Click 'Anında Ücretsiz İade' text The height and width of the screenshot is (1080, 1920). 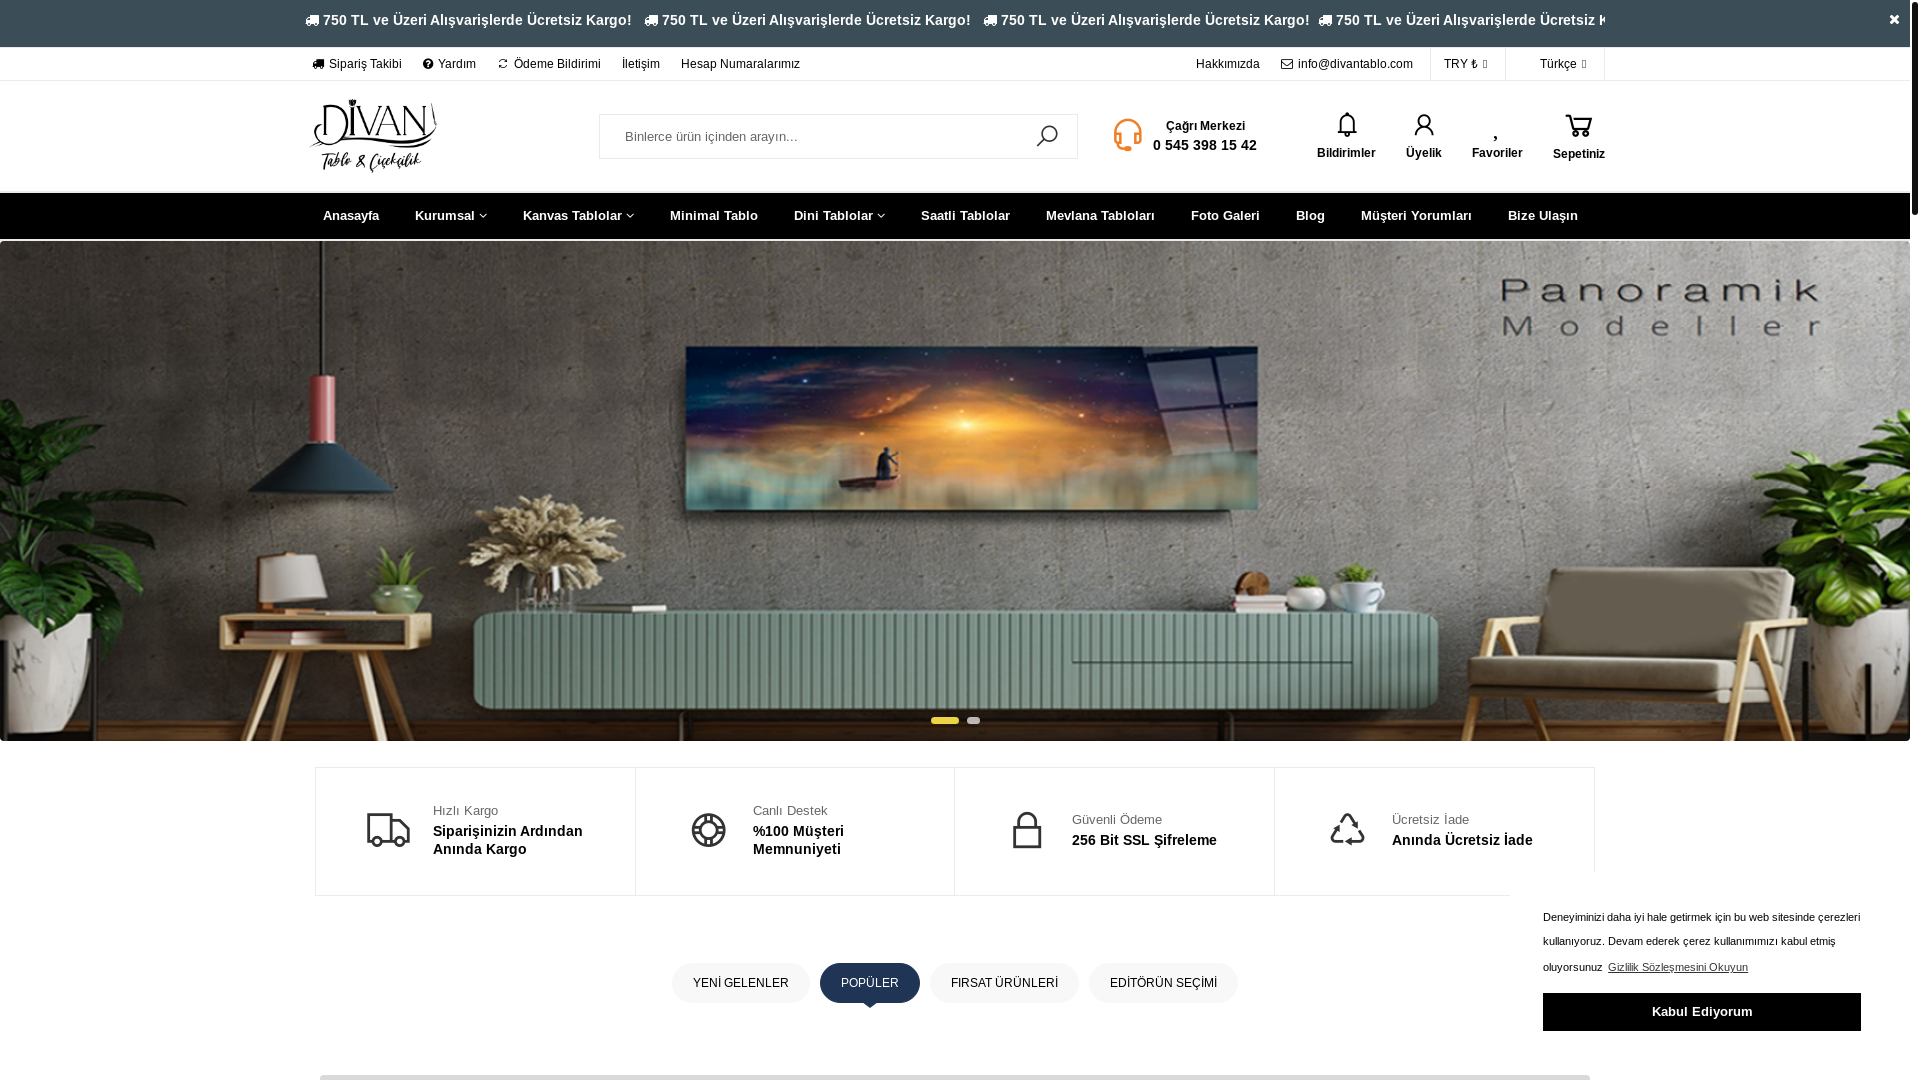1462,840
